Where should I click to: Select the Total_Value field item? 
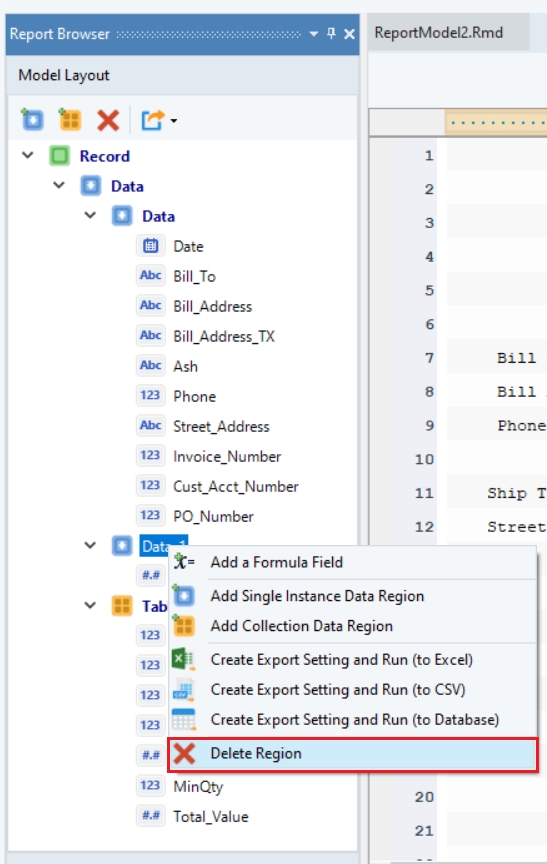click(210, 817)
